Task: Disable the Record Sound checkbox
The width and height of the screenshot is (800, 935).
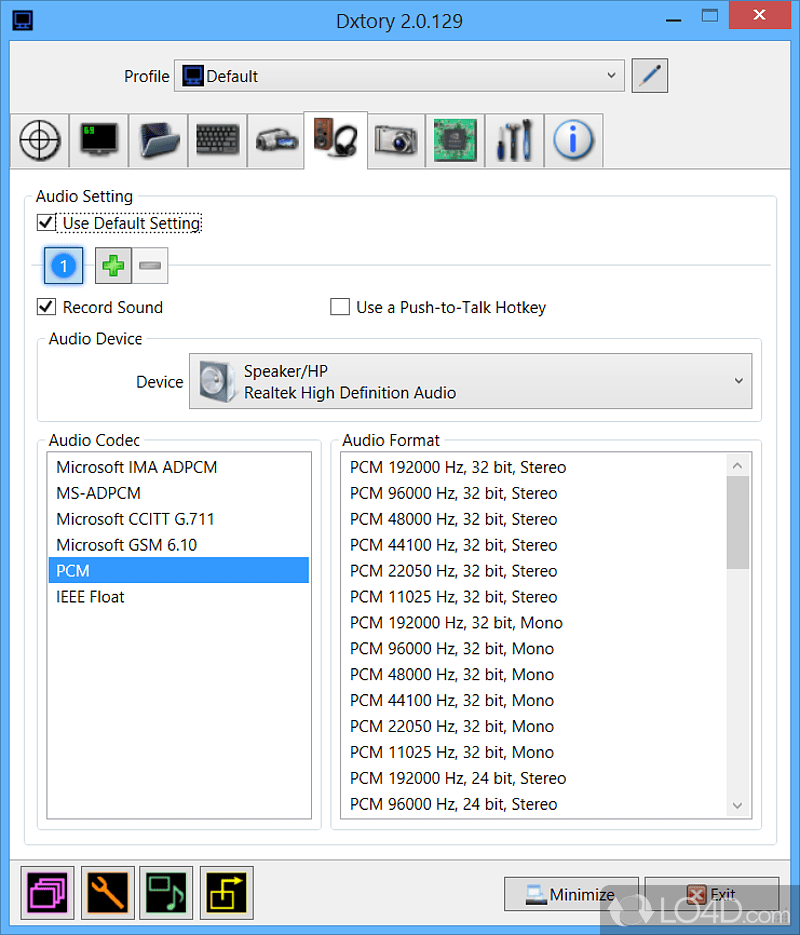Action: coord(45,307)
